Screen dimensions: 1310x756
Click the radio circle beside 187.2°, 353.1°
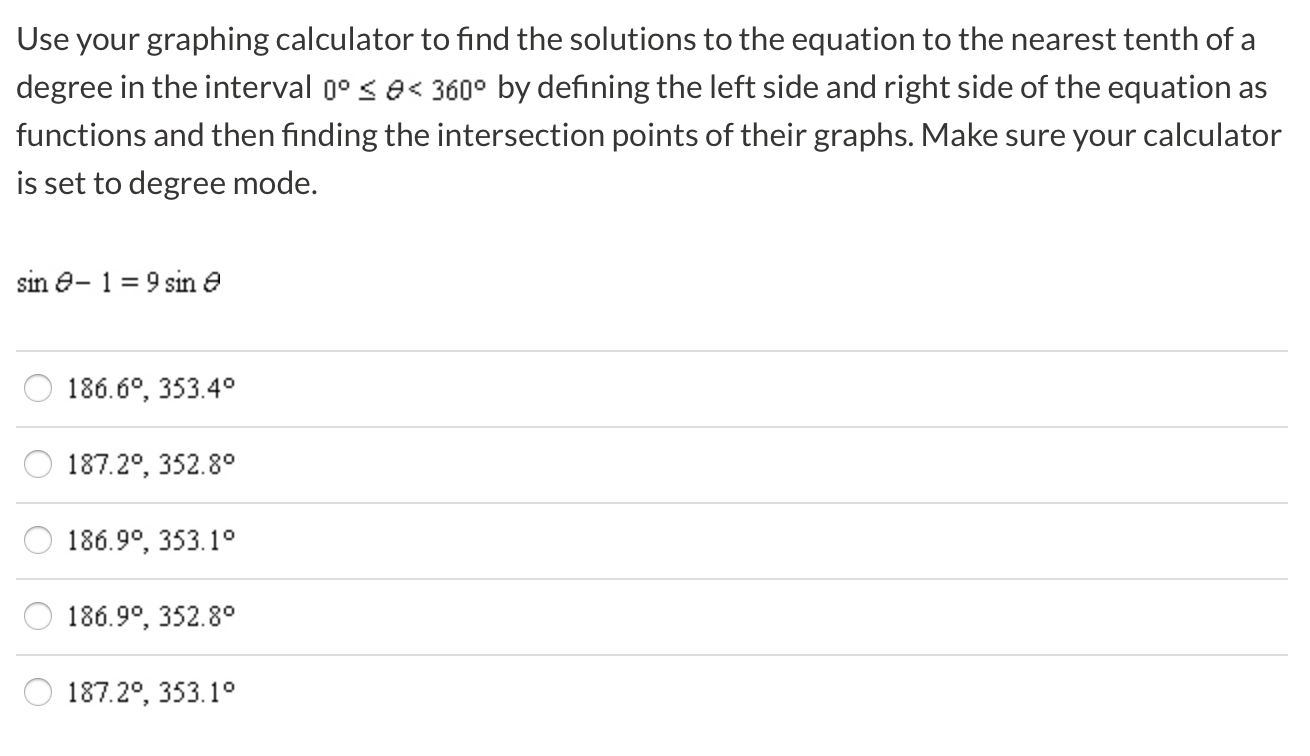click(x=37, y=690)
